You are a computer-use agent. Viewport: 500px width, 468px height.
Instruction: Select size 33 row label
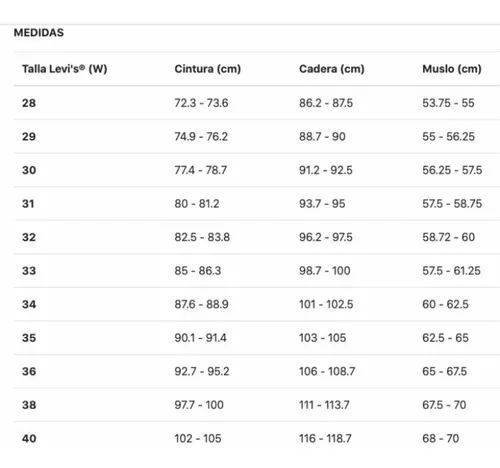click(x=29, y=271)
